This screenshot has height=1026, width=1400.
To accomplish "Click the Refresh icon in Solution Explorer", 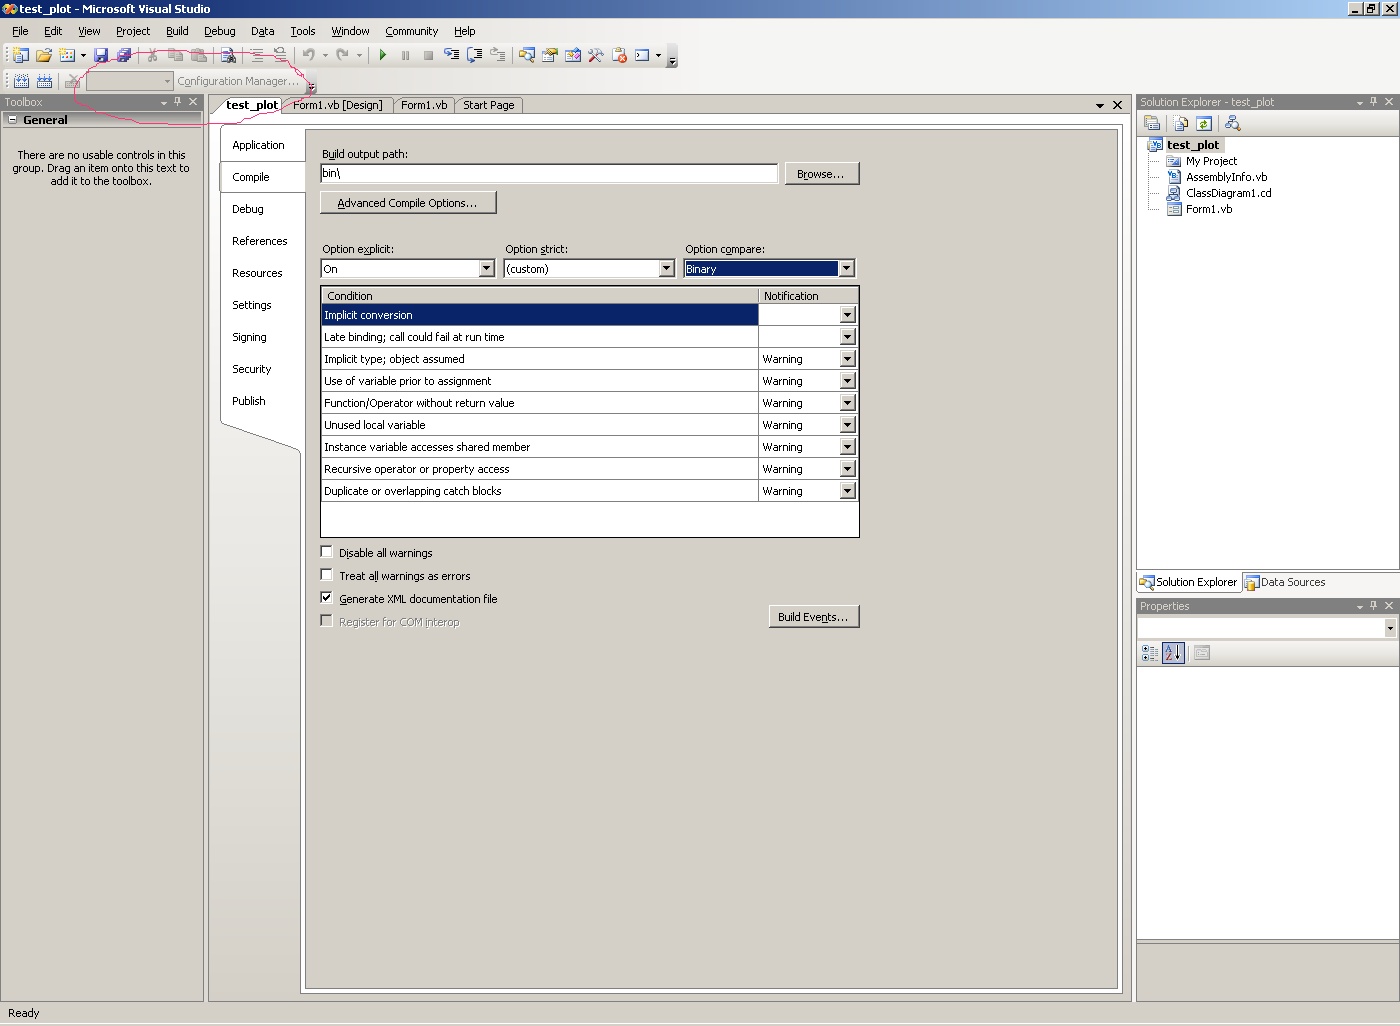I will pyautogui.click(x=1204, y=123).
